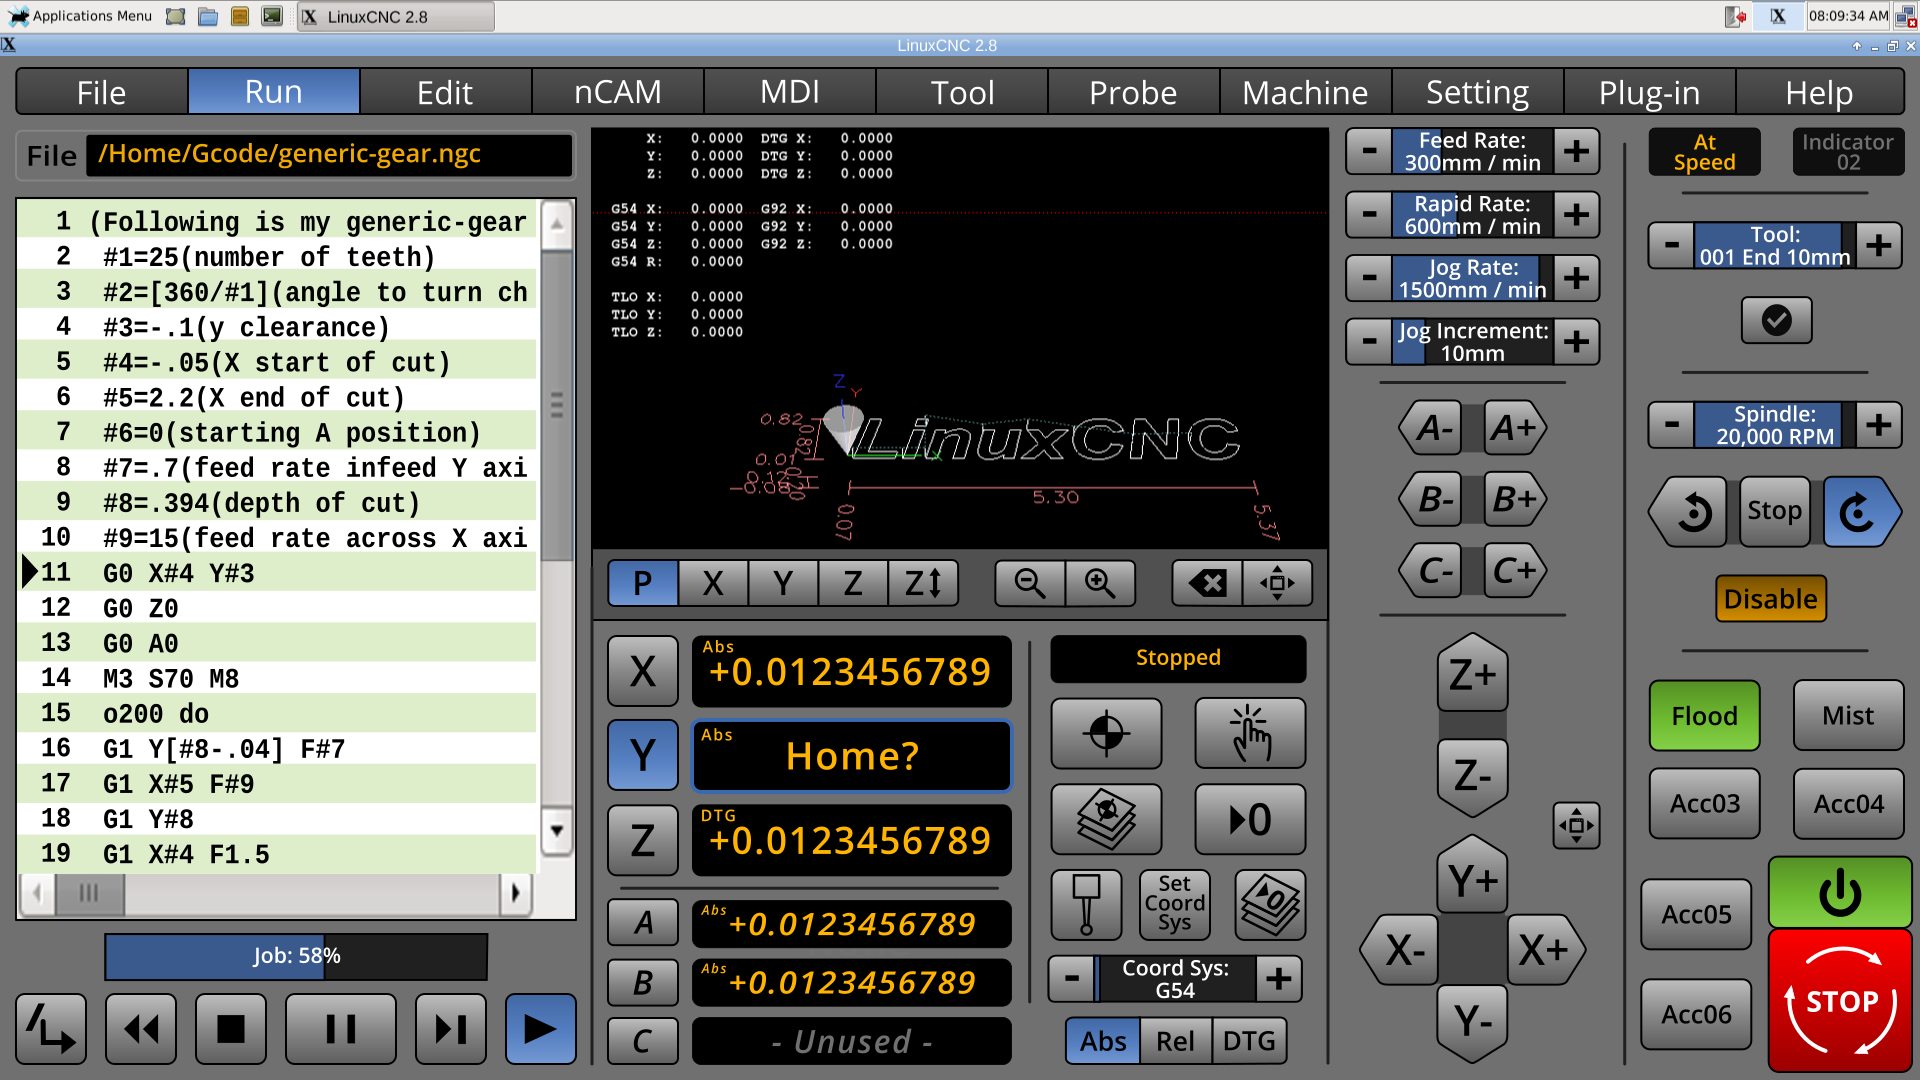This screenshot has height=1080, width=1920.
Task: Stop the running program
Action: tap(231, 1029)
